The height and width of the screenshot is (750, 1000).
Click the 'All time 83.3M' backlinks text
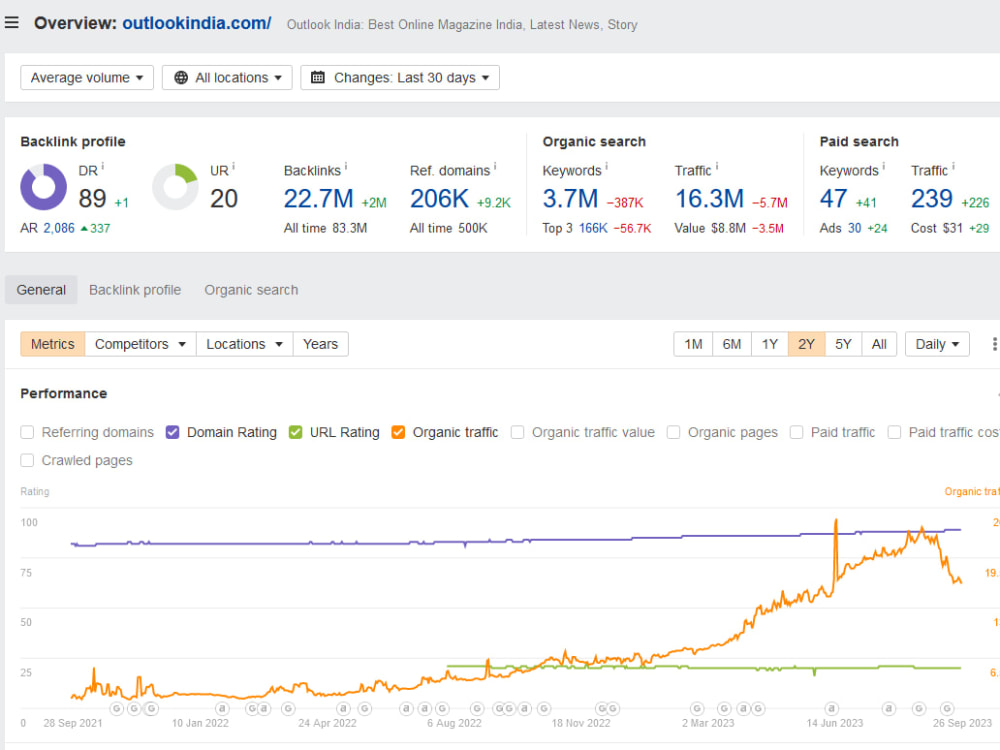point(325,228)
